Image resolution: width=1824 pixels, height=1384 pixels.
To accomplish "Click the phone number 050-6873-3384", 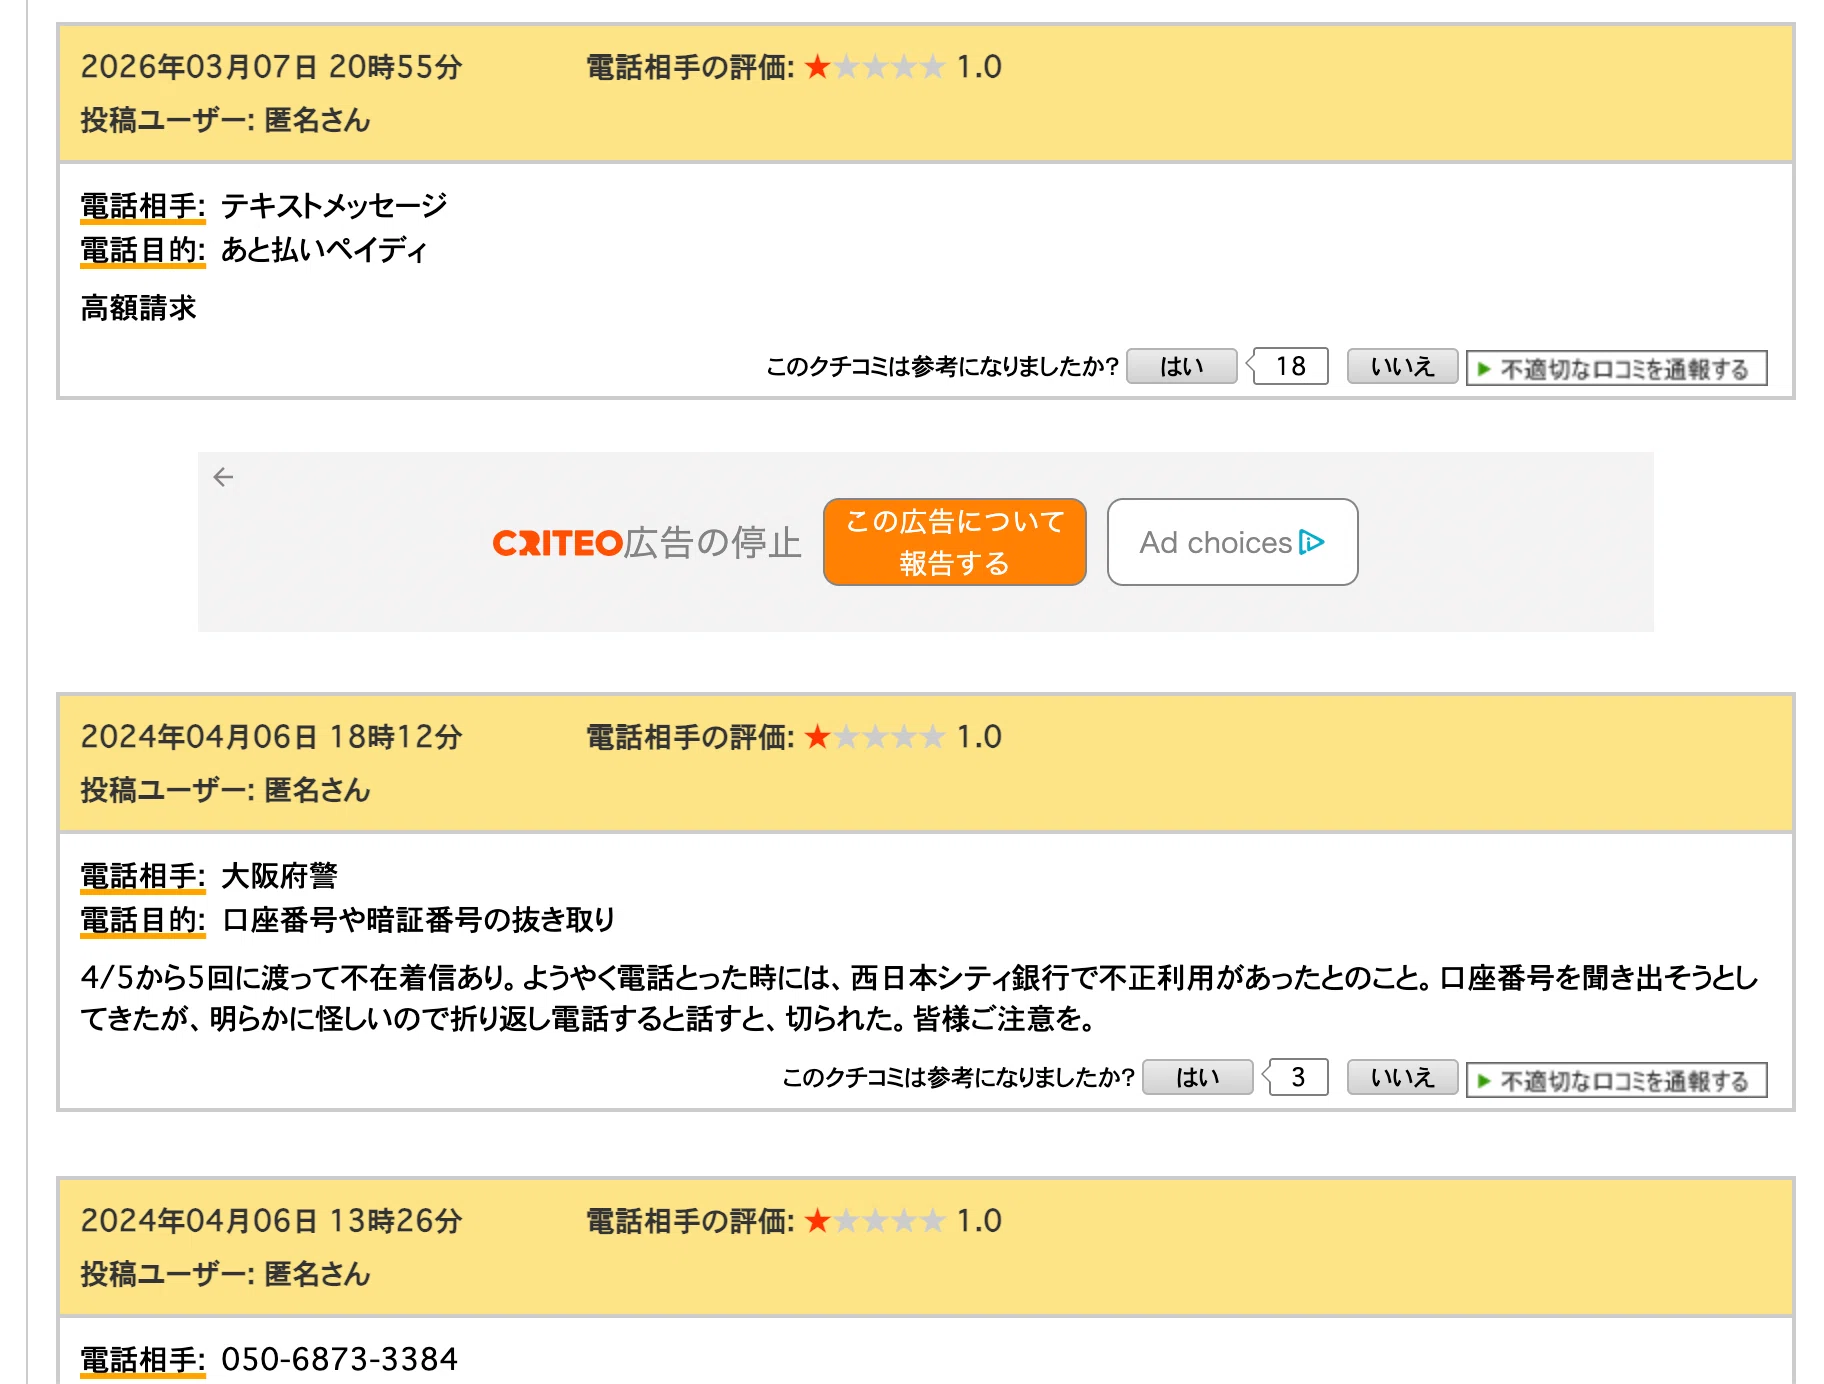I will click(x=339, y=1360).
